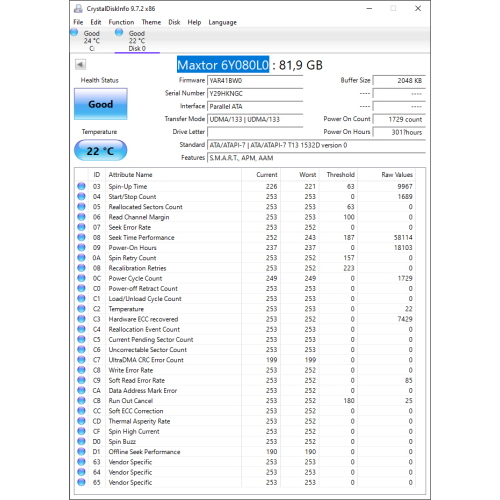Open the Language menu
This screenshot has height=500, width=500.
[x=222, y=22]
